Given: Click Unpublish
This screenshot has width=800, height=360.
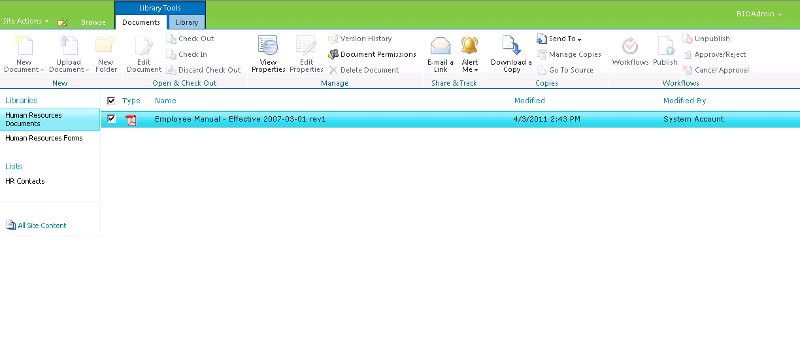Looking at the screenshot, I should coord(706,39).
